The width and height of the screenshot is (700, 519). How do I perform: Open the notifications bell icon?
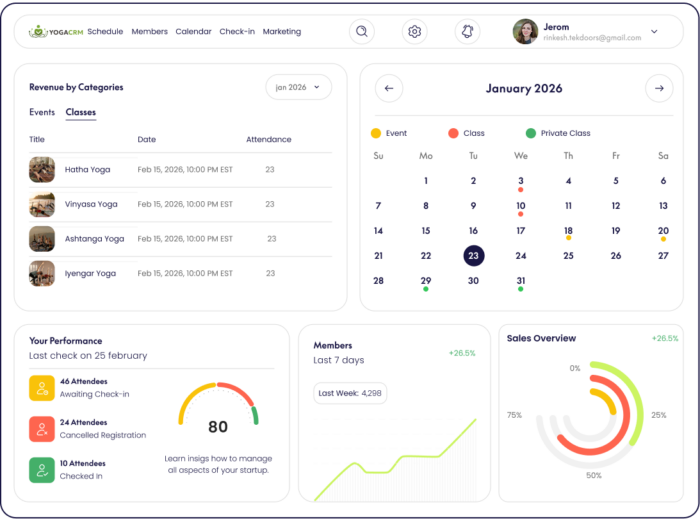coord(467,31)
